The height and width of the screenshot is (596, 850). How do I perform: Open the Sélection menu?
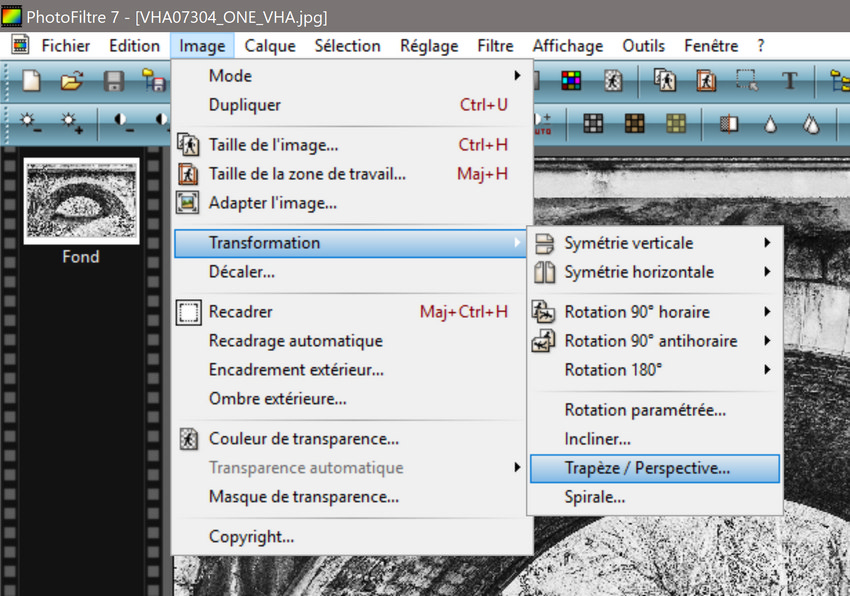[x=347, y=46]
